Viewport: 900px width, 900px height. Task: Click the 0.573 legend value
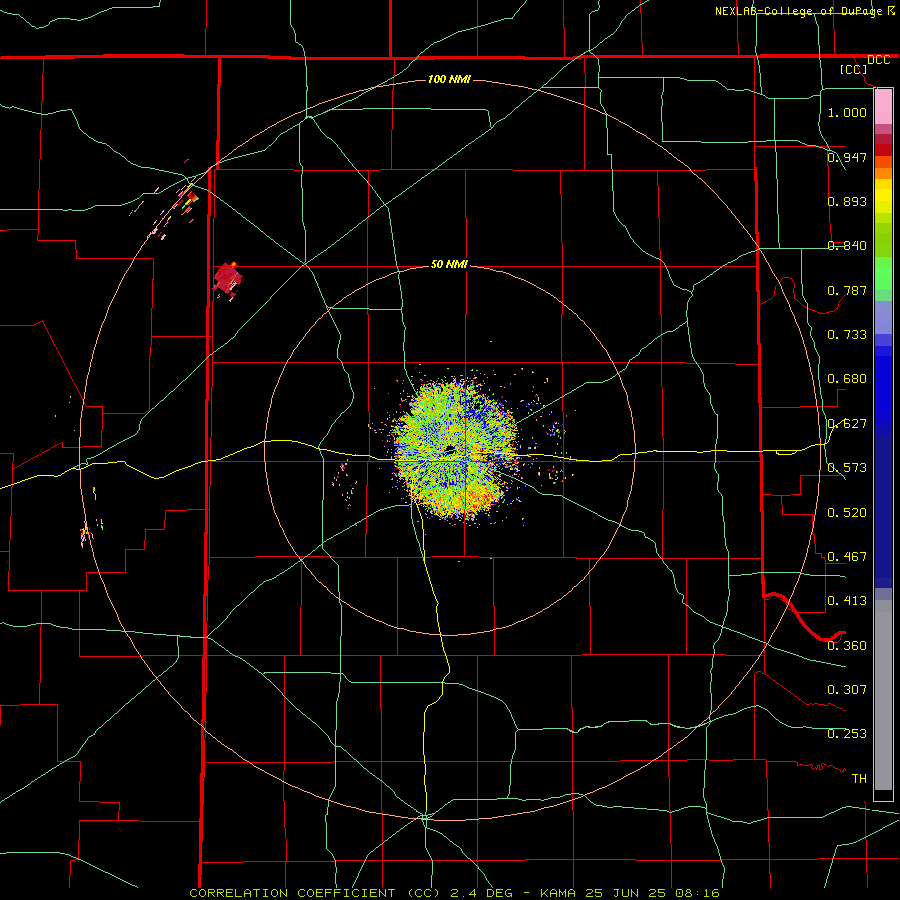tap(847, 467)
